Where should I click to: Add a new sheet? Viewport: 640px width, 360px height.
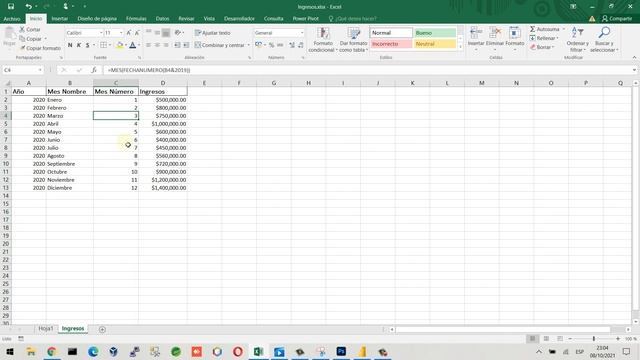102,329
